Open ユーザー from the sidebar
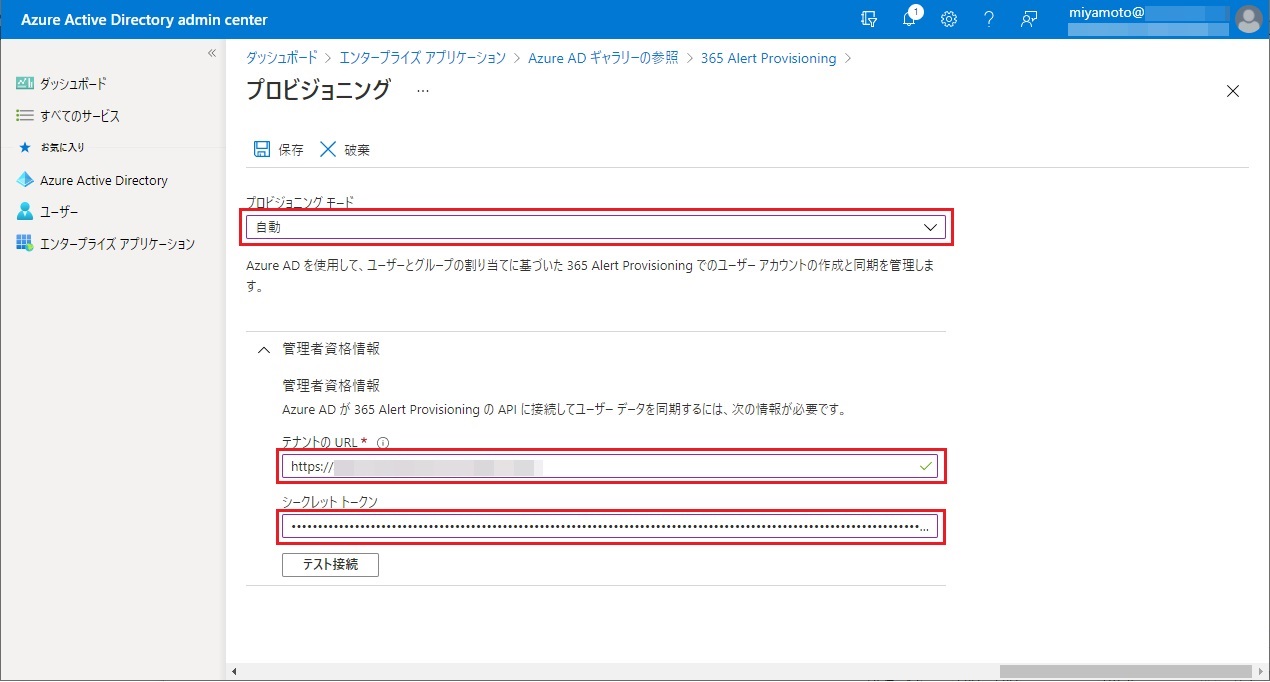Screen dimensions: 1270x682 pyautogui.click(x=58, y=212)
